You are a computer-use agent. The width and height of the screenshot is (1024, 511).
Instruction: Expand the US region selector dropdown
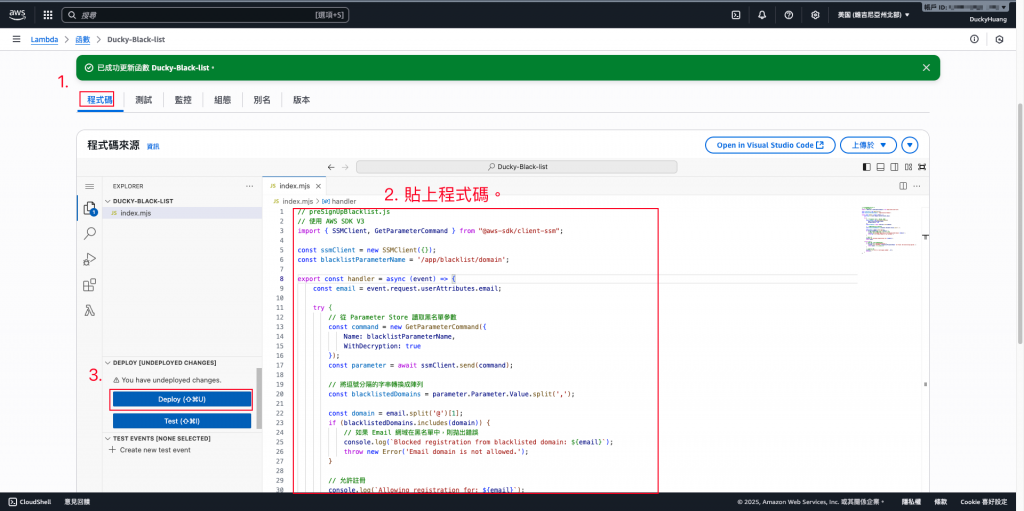pos(873,14)
